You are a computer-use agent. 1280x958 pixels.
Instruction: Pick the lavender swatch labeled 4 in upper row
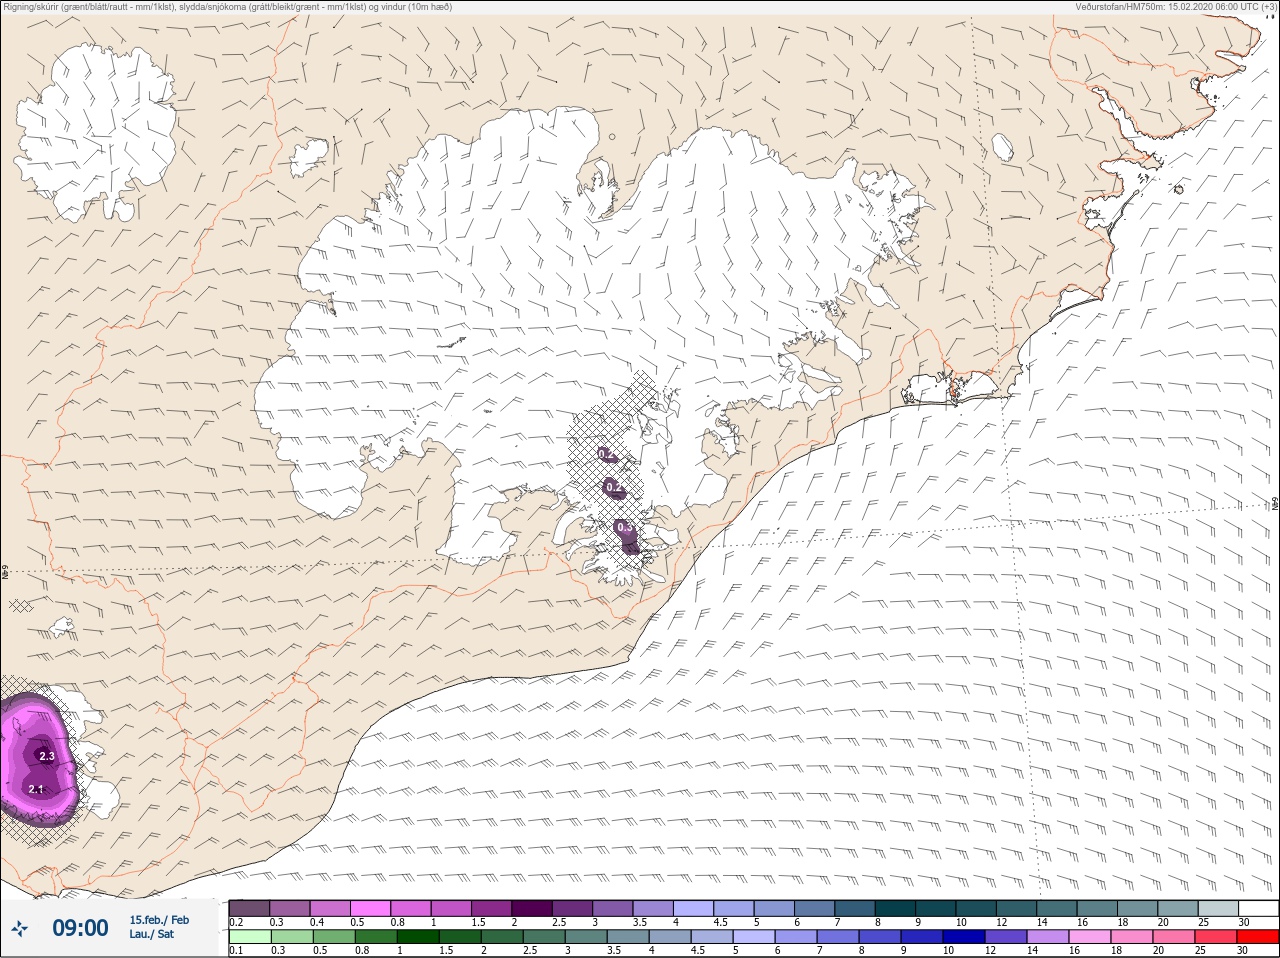pos(694,908)
